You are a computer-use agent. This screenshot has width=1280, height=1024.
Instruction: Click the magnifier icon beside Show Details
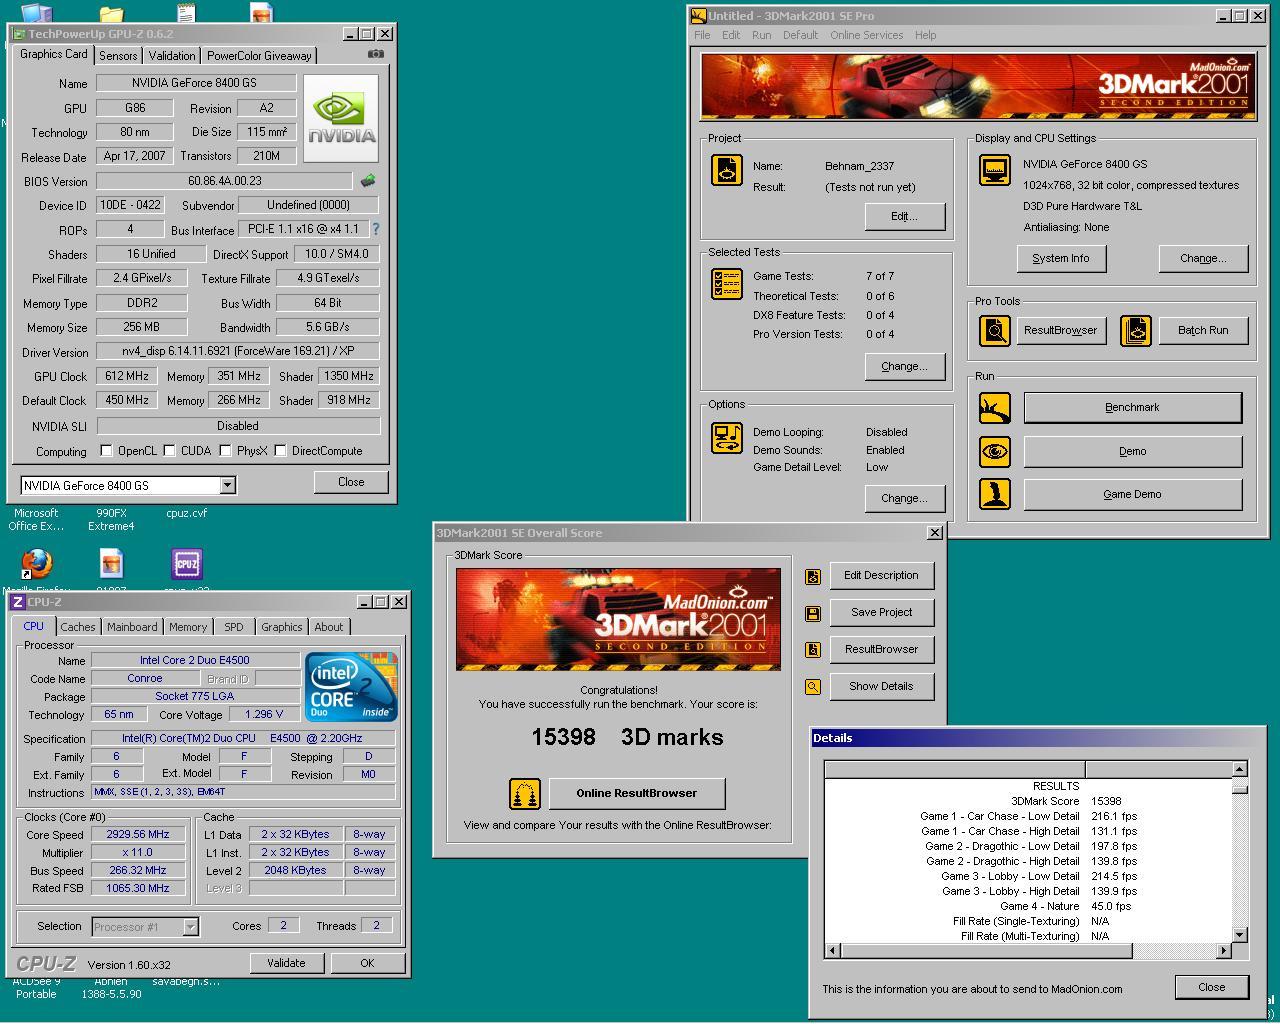813,687
